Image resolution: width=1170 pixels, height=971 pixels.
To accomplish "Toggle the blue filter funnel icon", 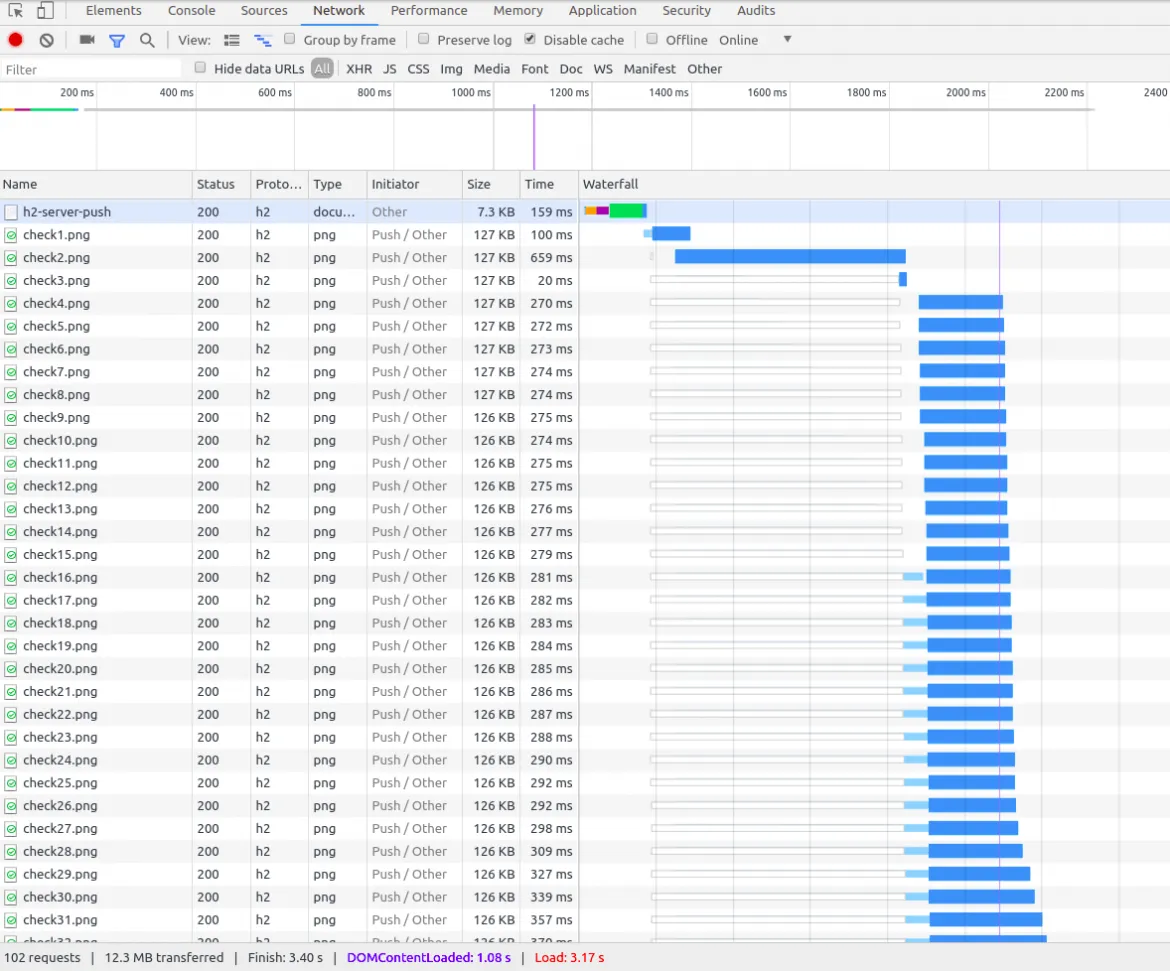I will pyautogui.click(x=116, y=40).
